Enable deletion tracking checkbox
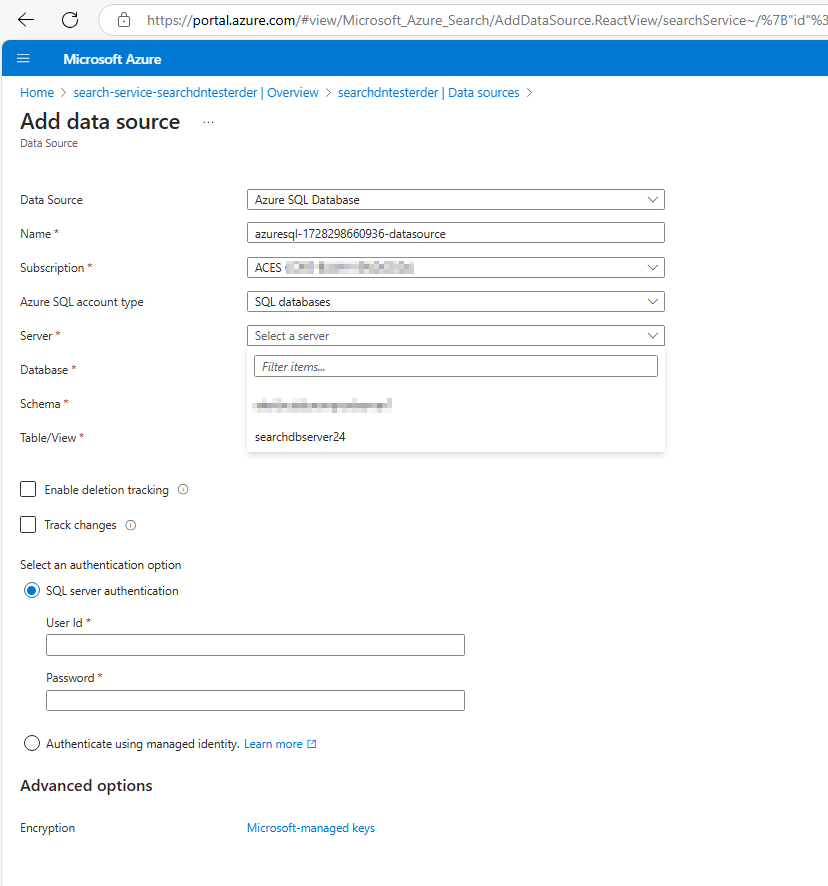 pos(27,489)
